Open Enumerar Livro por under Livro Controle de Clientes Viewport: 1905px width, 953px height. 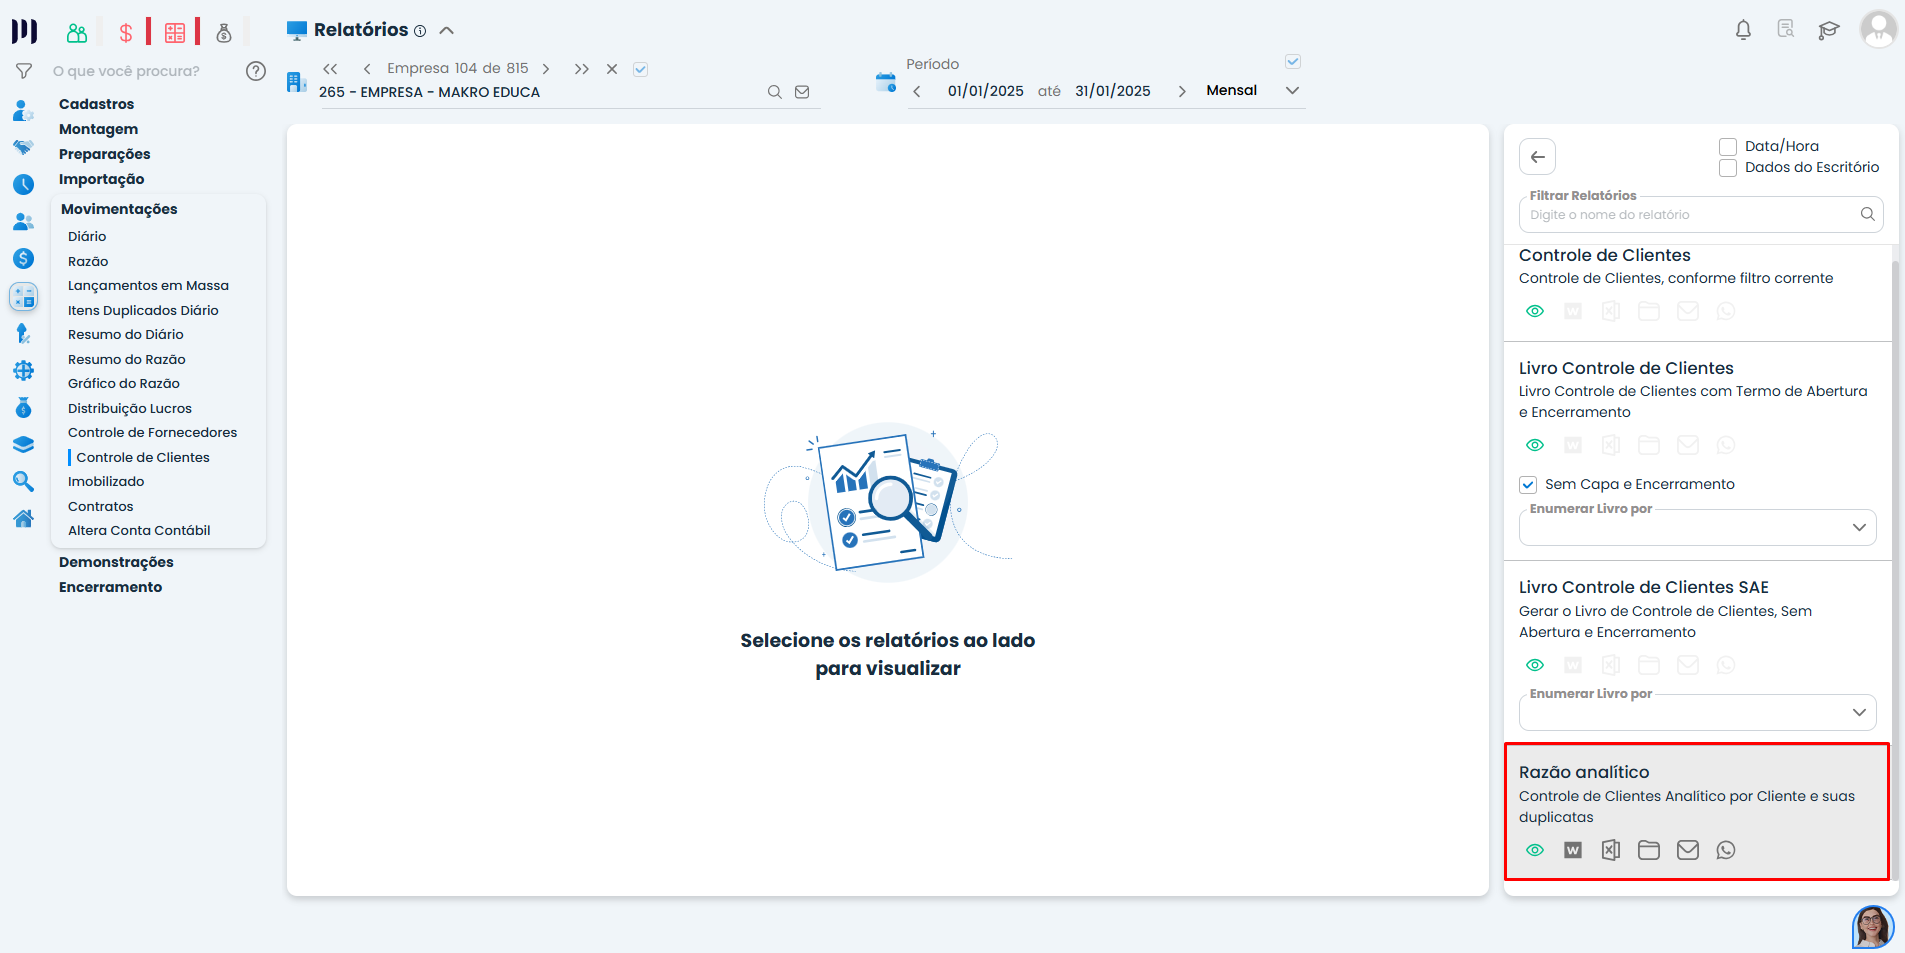click(x=1697, y=527)
